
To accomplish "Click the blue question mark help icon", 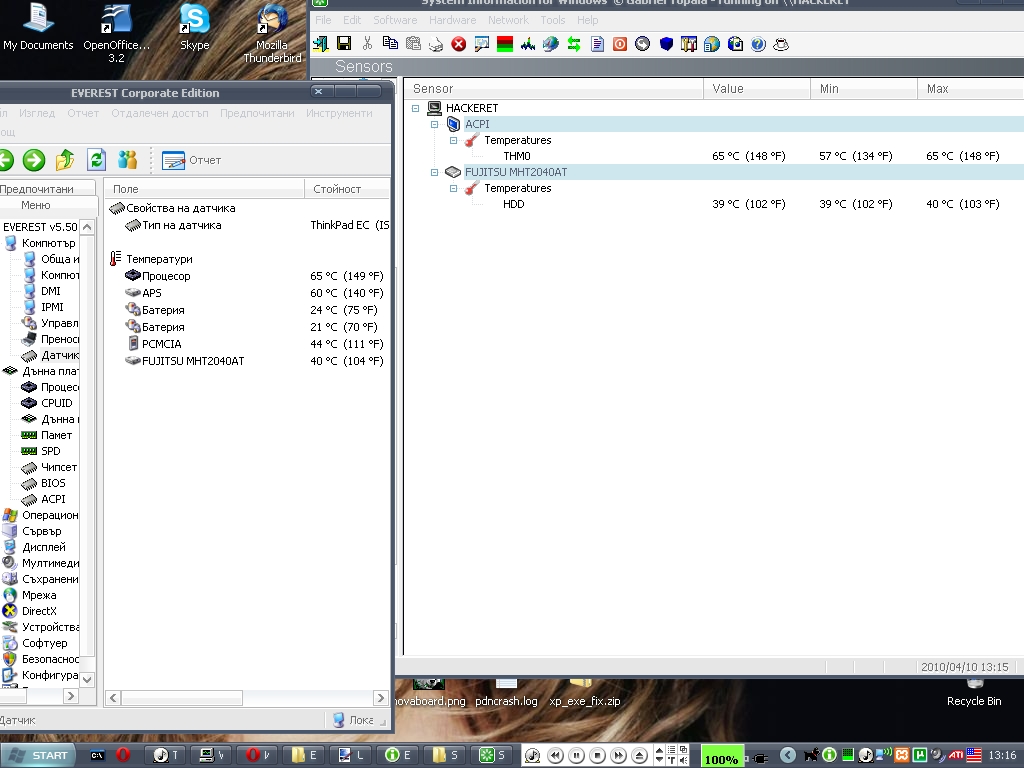I will tap(758, 44).
